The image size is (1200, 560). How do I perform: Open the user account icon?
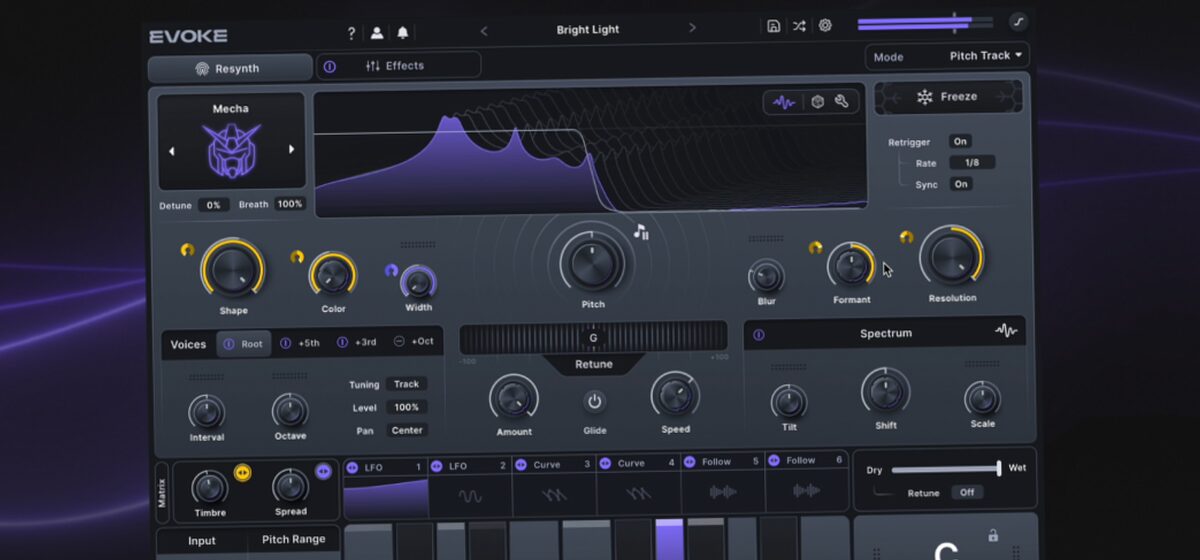point(377,33)
